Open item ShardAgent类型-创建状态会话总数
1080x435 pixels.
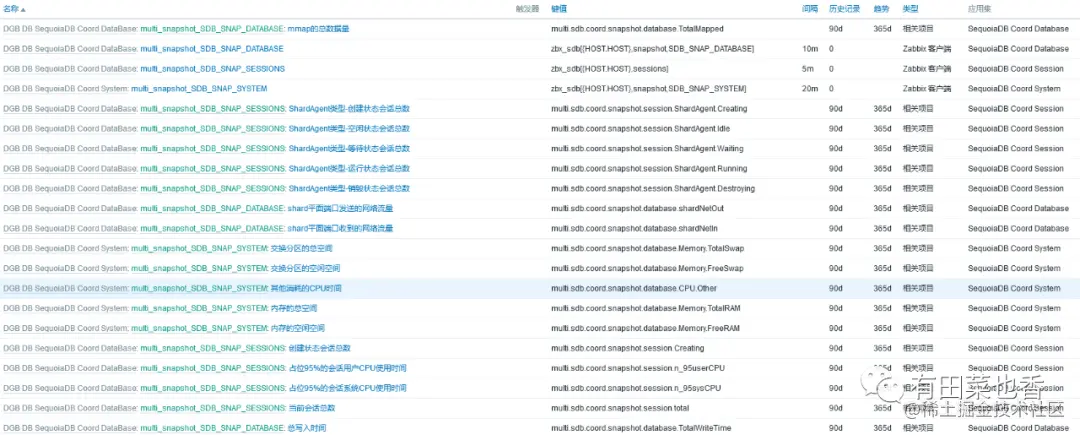tap(349, 109)
